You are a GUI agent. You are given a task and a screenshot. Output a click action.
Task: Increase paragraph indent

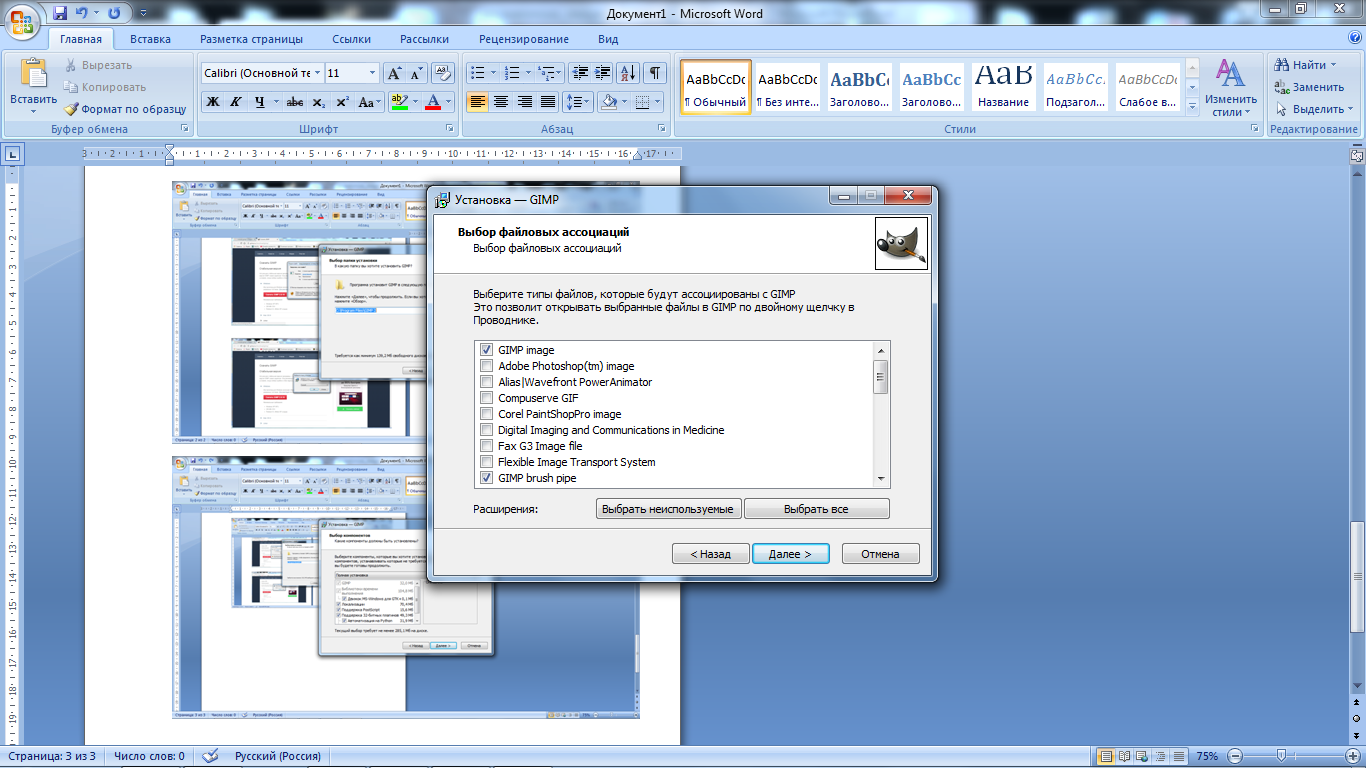(602, 73)
